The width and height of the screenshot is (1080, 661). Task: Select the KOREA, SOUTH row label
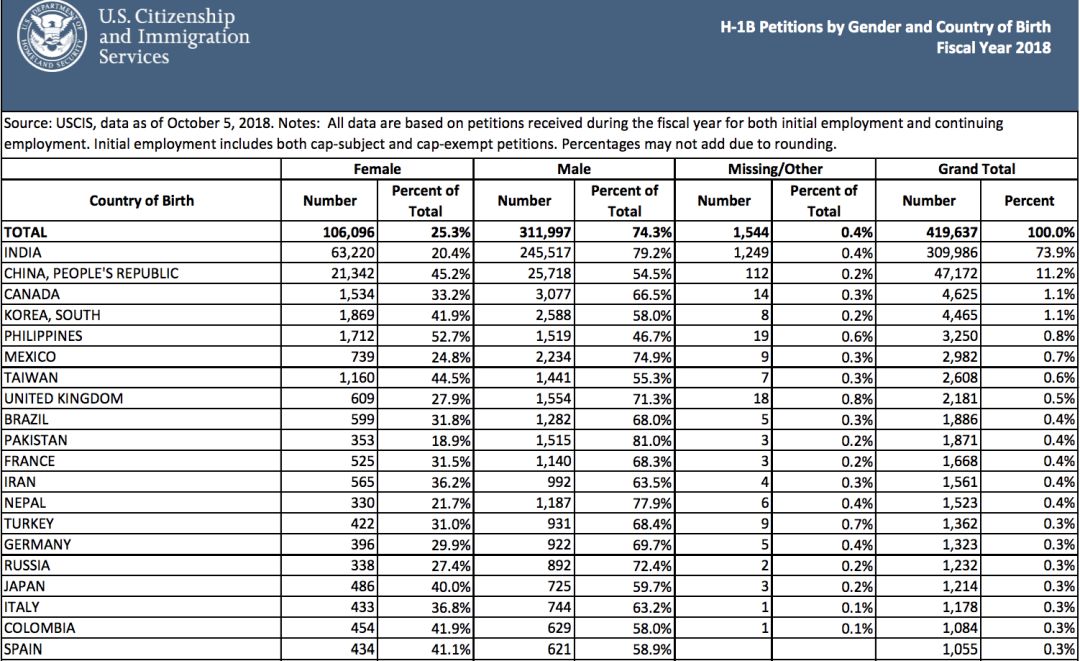52,315
